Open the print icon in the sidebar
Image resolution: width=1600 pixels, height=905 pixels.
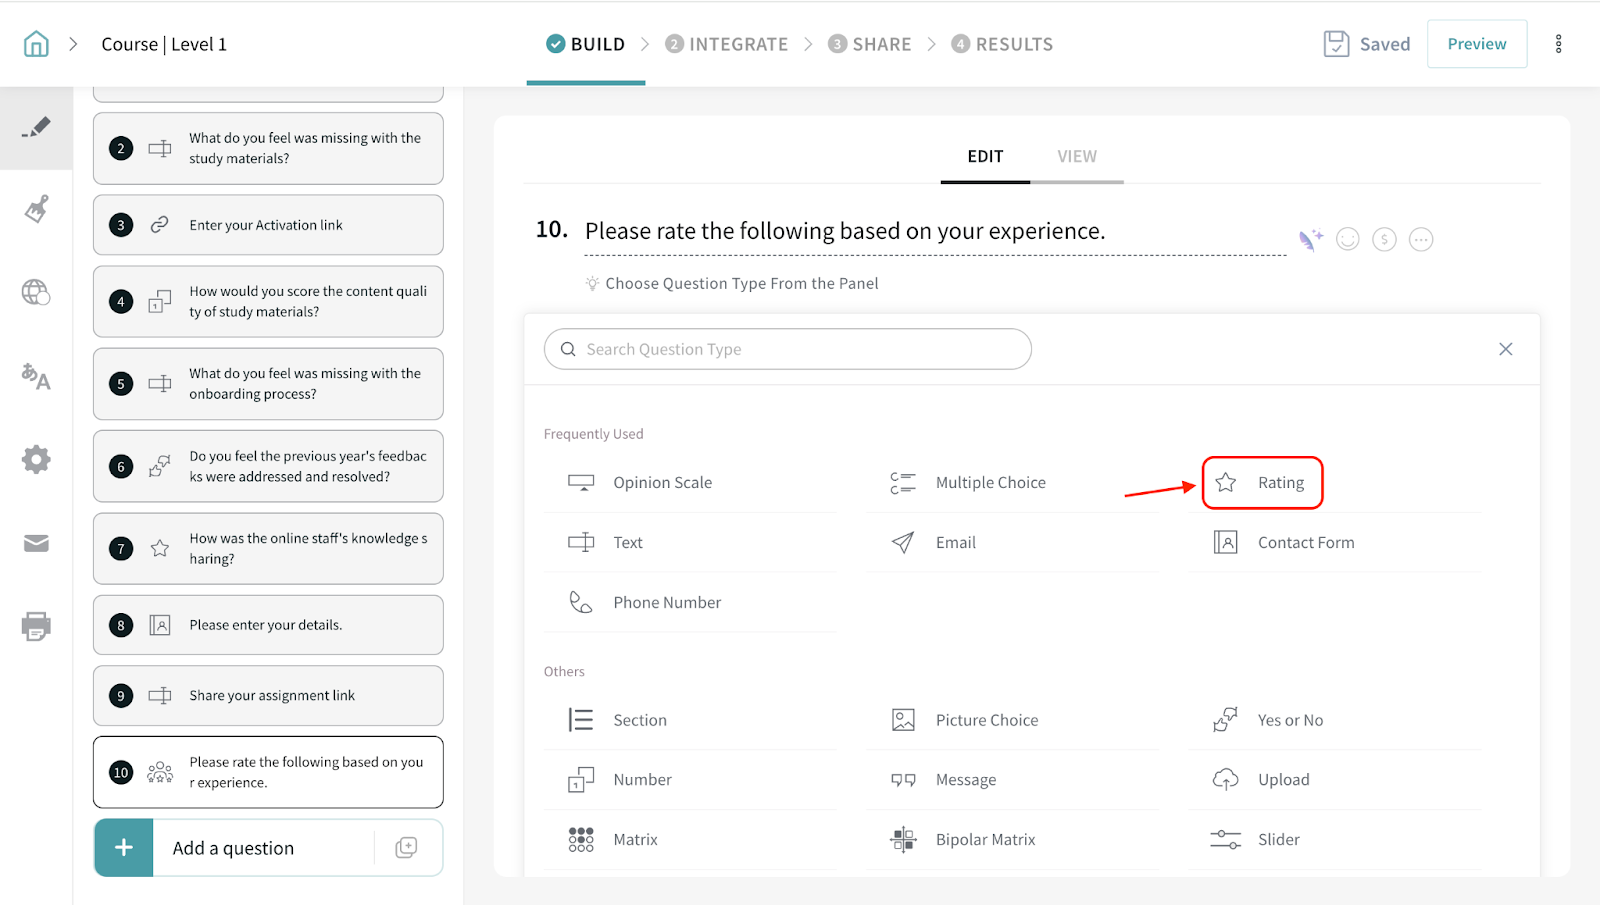pos(36,626)
